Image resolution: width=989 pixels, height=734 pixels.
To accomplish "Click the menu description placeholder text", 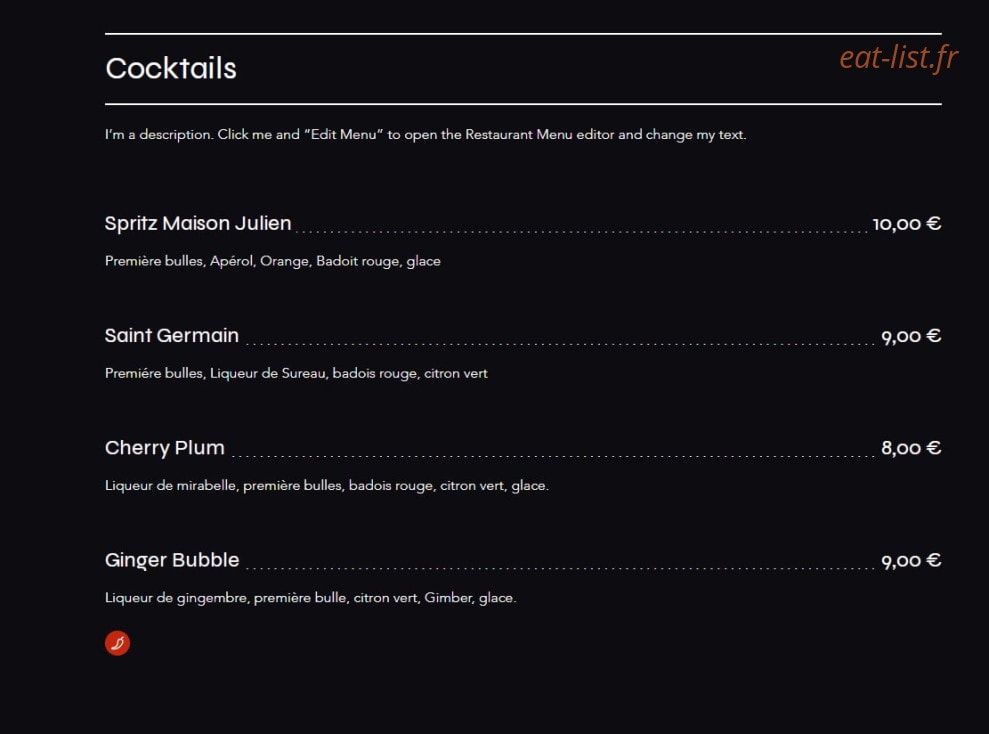I will pyautogui.click(x=425, y=134).
